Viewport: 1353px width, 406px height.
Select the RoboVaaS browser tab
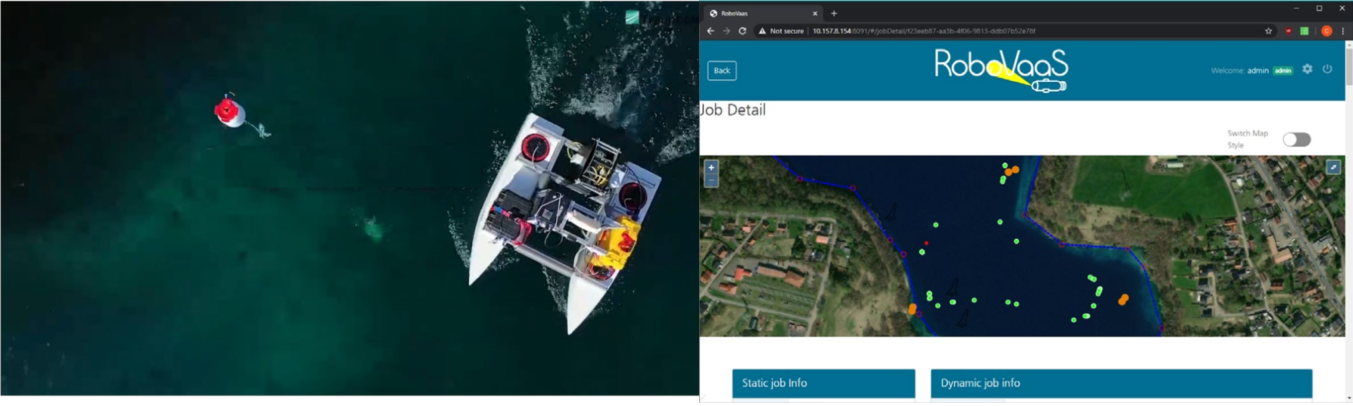[762, 13]
